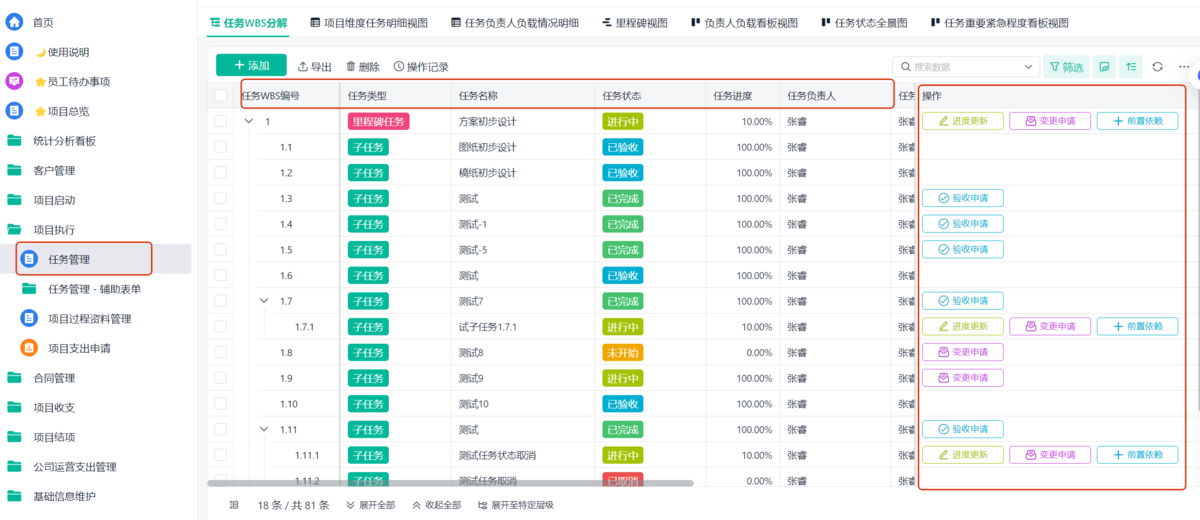
Task: Click the refresh icon in the toolbar
Action: 1157,67
